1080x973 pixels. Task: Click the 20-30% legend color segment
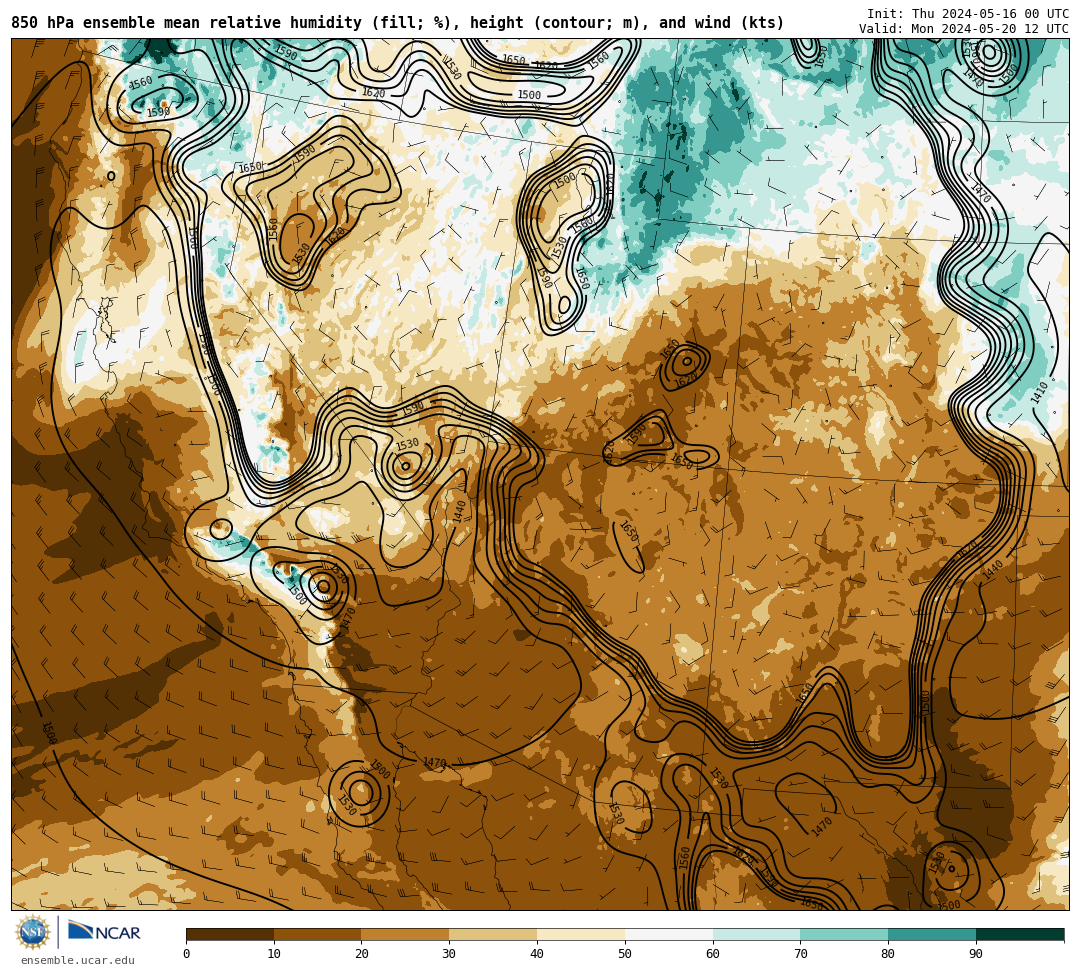point(406,934)
